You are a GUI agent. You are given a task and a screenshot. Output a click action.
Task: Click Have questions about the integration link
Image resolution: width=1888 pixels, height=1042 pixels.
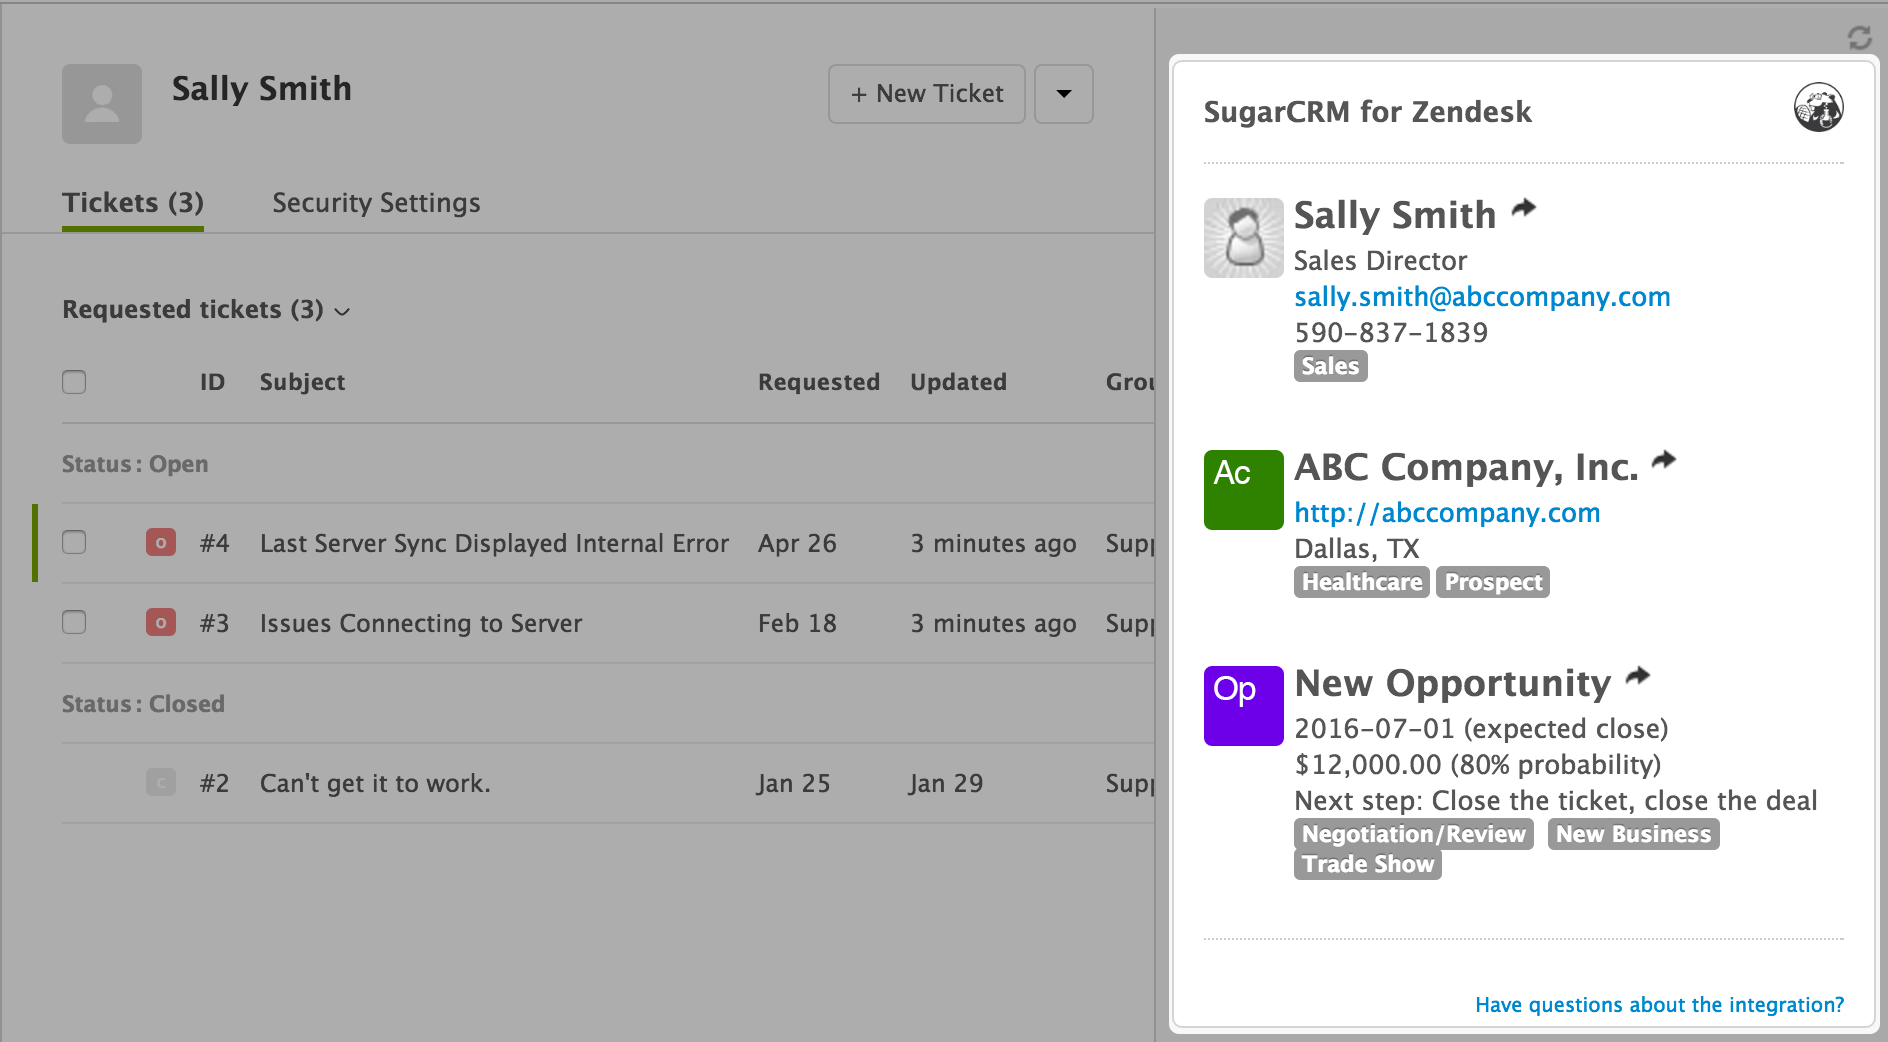[x=1659, y=1005]
